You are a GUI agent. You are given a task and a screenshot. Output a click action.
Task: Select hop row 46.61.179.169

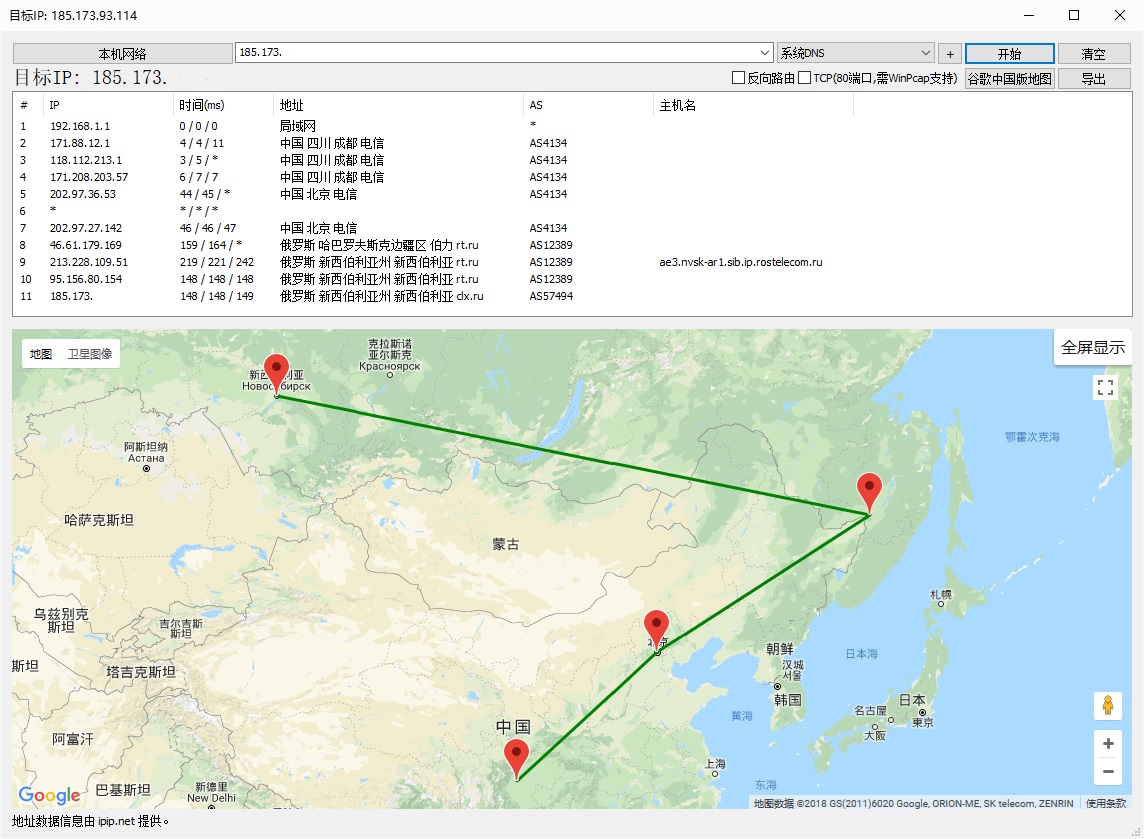coord(572,245)
